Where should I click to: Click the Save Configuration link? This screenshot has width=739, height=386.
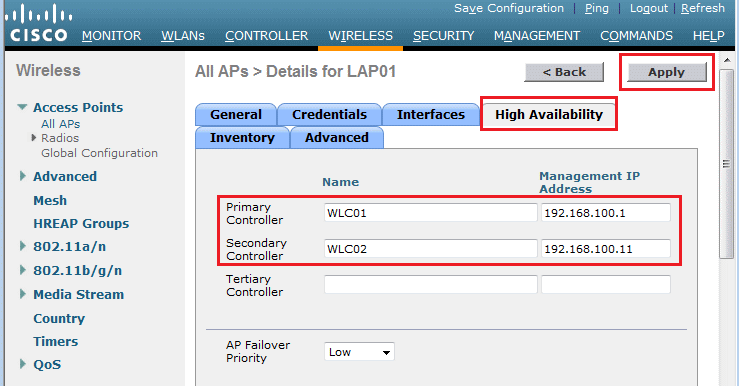point(509,8)
